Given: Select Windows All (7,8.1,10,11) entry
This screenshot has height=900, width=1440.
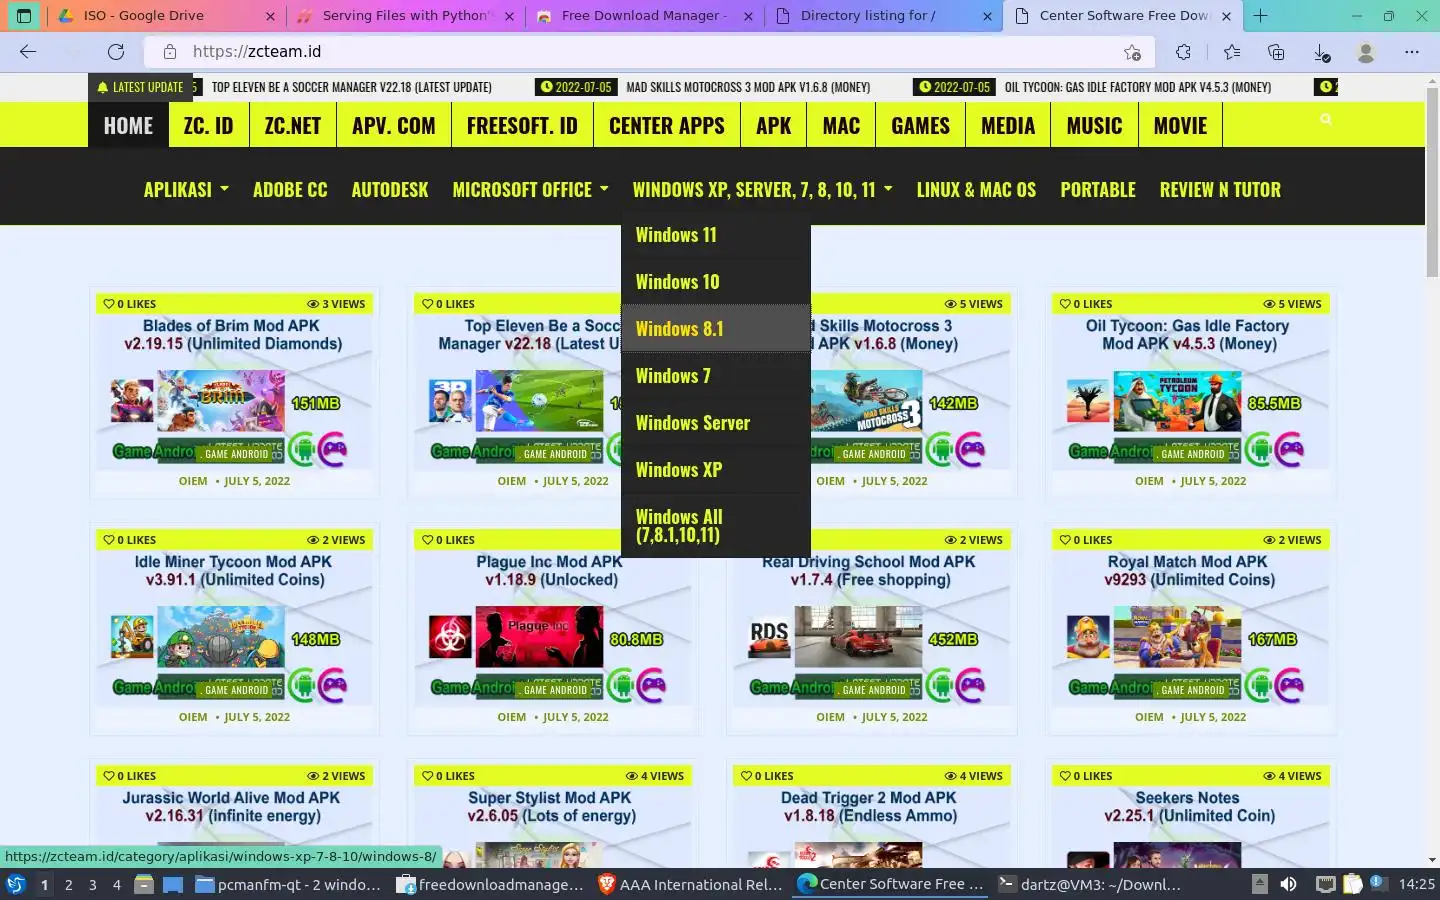Looking at the screenshot, I should [716, 525].
